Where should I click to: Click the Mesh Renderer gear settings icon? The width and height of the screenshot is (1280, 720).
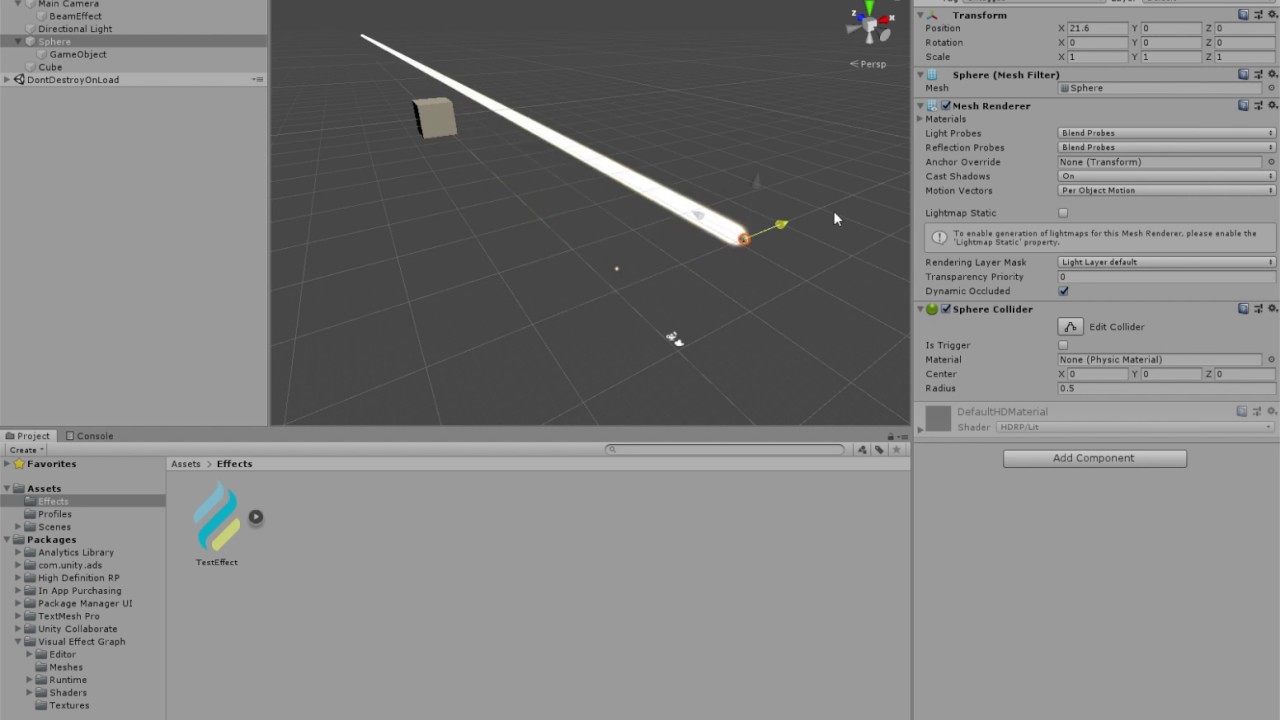1273,105
